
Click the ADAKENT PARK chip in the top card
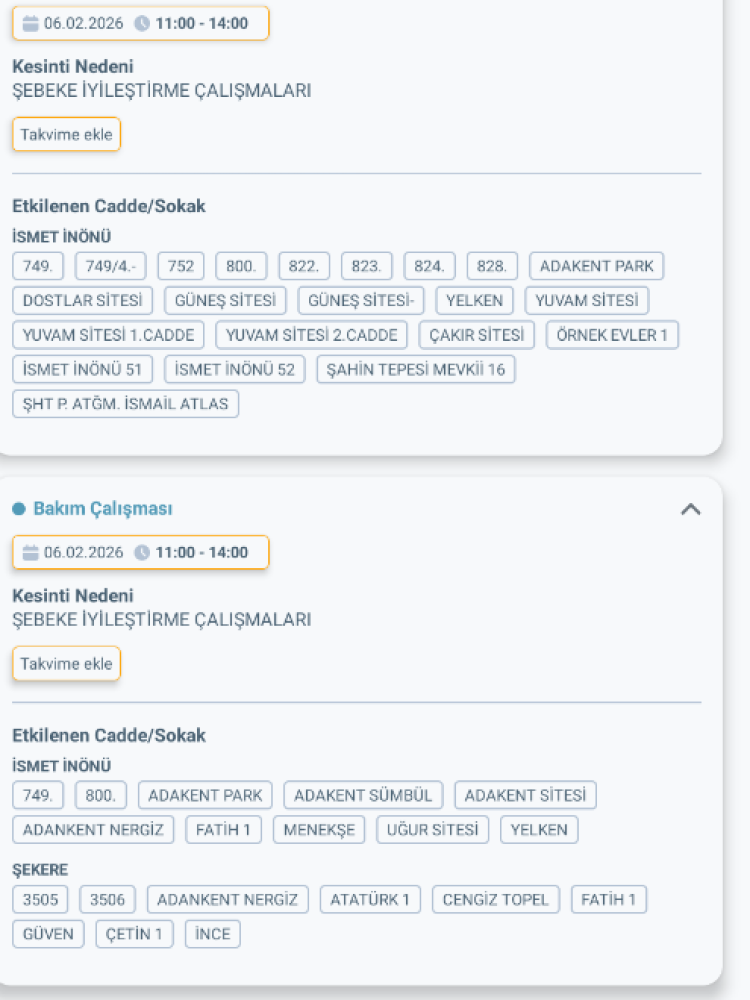coord(596,266)
